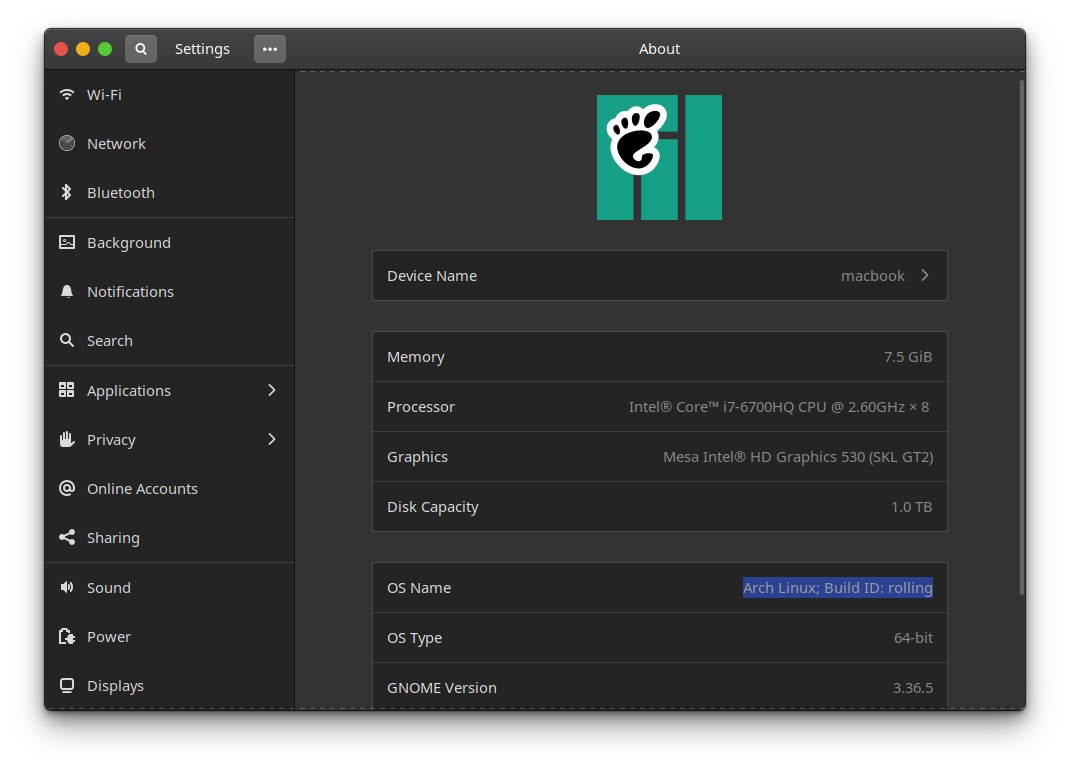This screenshot has width=1070, height=771.
Task: Click the GNOME Version label
Action: pyautogui.click(x=442, y=688)
